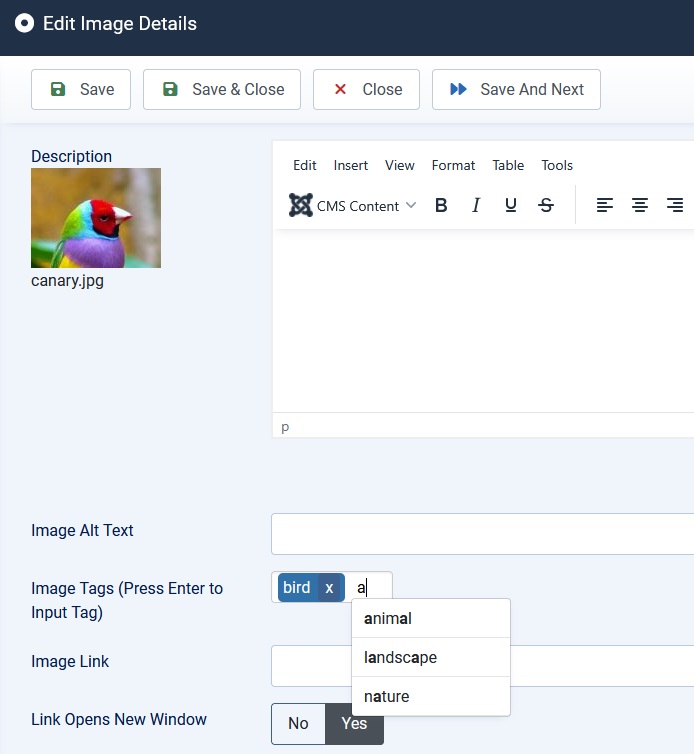
Task: Open the View menu in editor
Action: [x=400, y=165]
